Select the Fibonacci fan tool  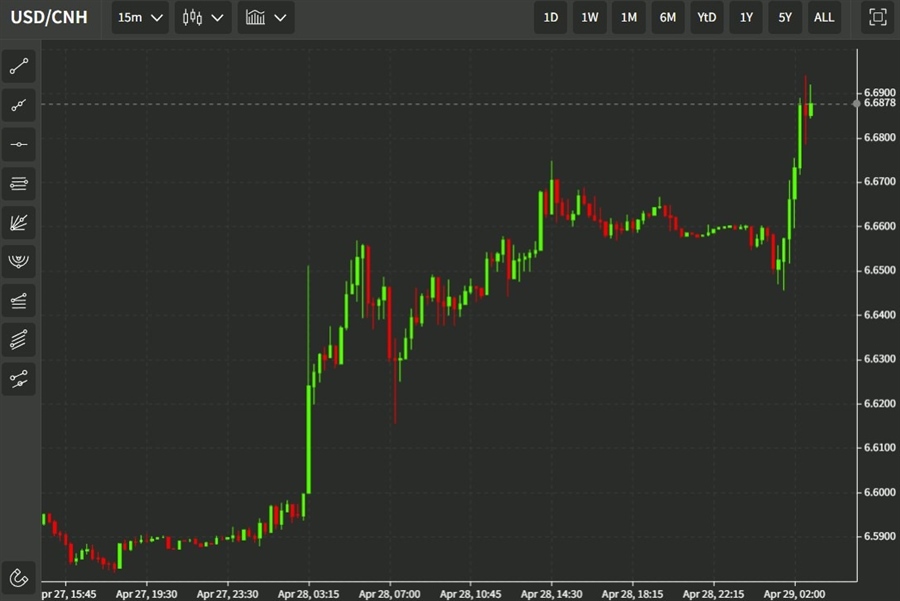coord(18,223)
